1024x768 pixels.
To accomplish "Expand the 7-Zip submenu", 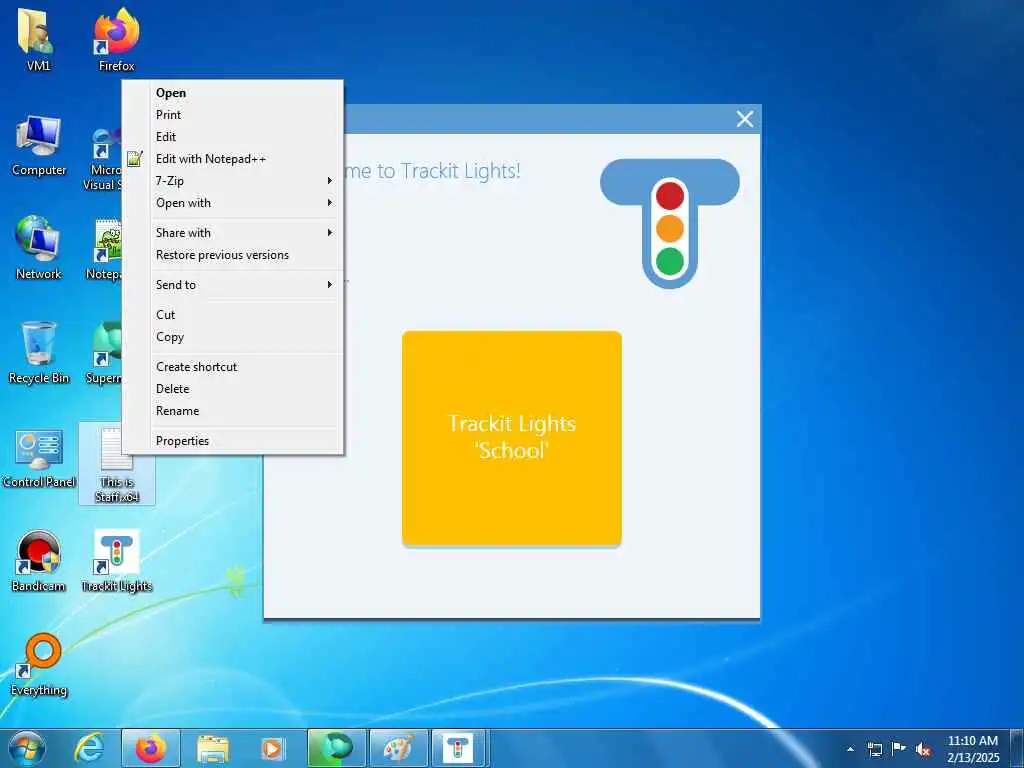I will point(233,181).
